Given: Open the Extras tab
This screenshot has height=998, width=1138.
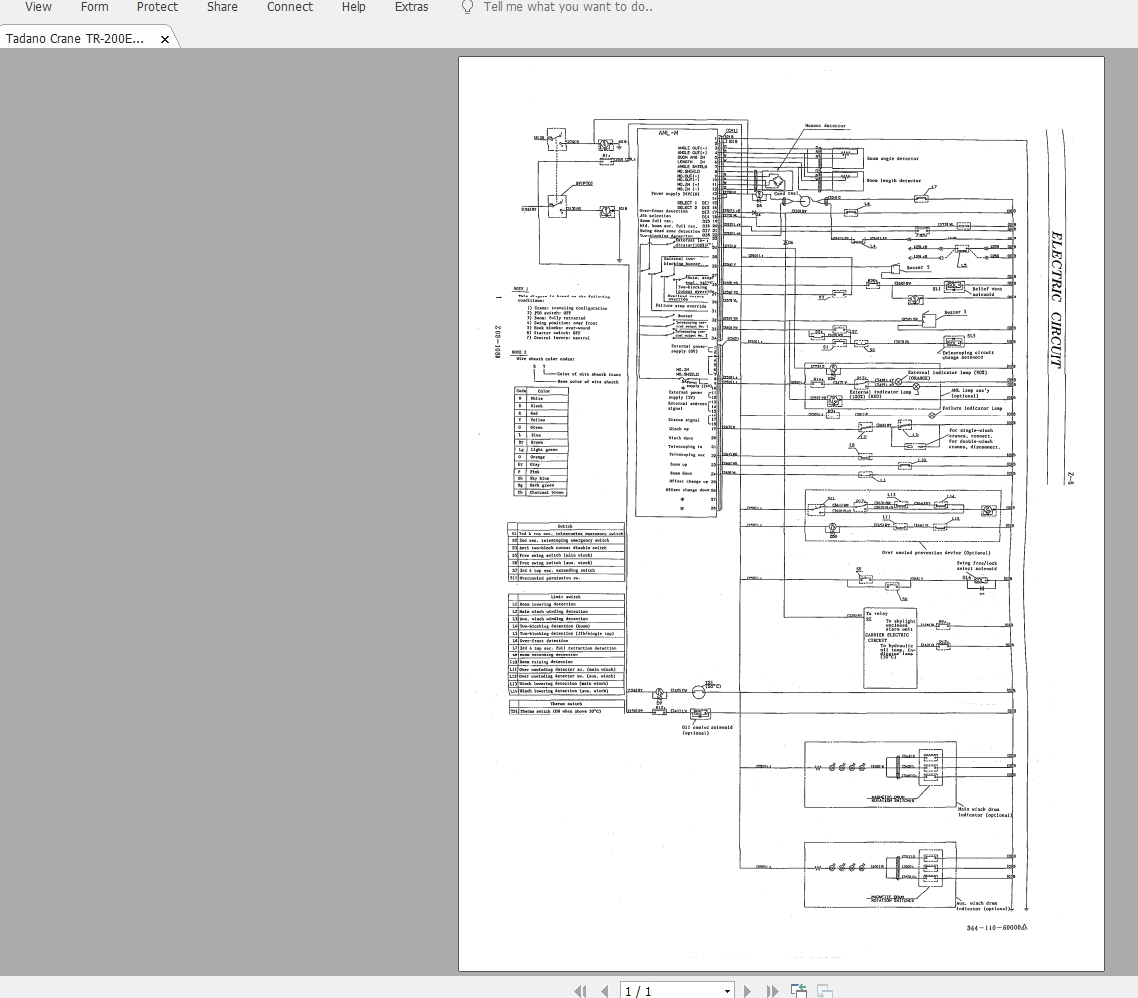Looking at the screenshot, I should 411,7.
